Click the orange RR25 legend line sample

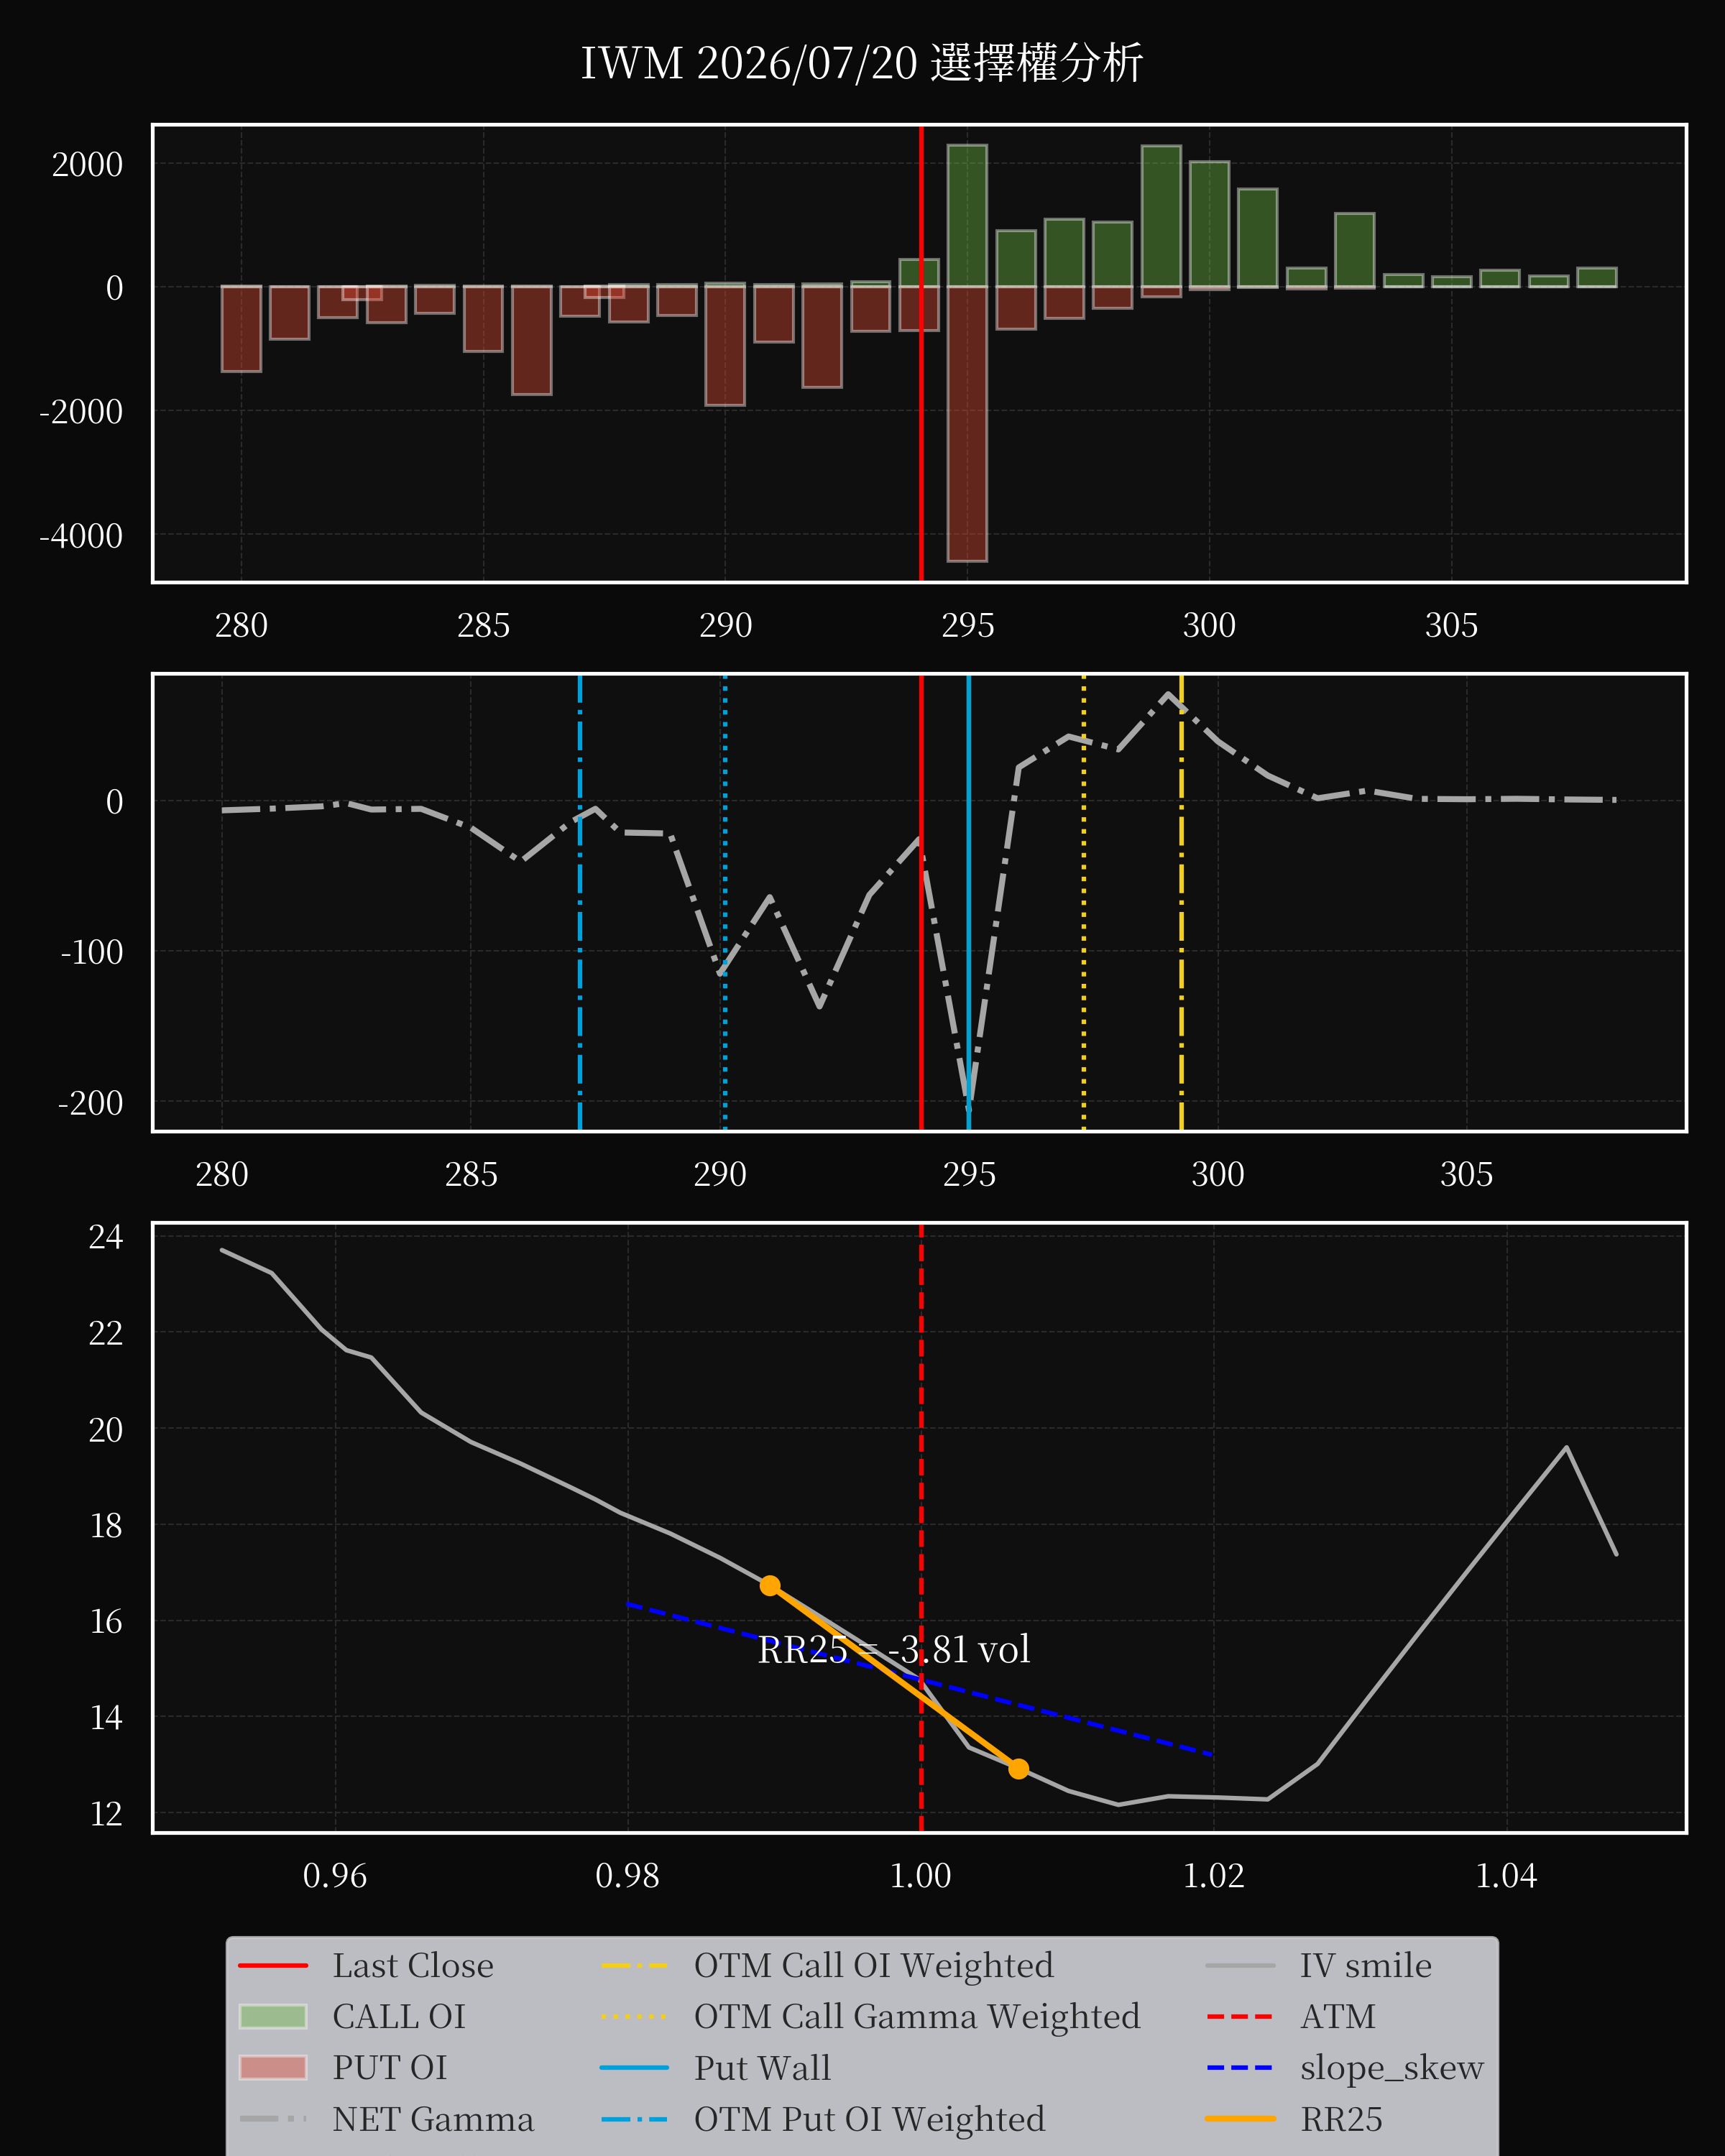point(1240,2119)
